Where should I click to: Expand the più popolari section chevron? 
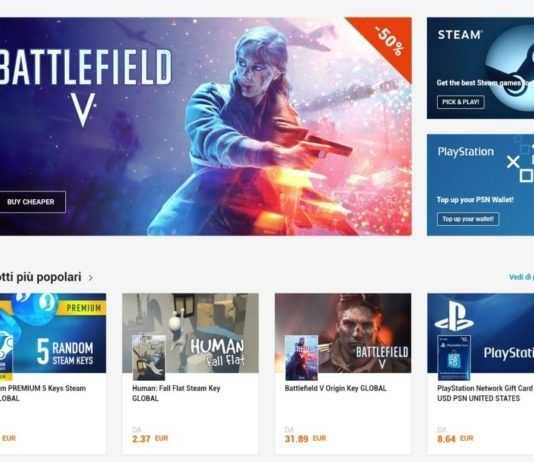[x=91, y=278]
